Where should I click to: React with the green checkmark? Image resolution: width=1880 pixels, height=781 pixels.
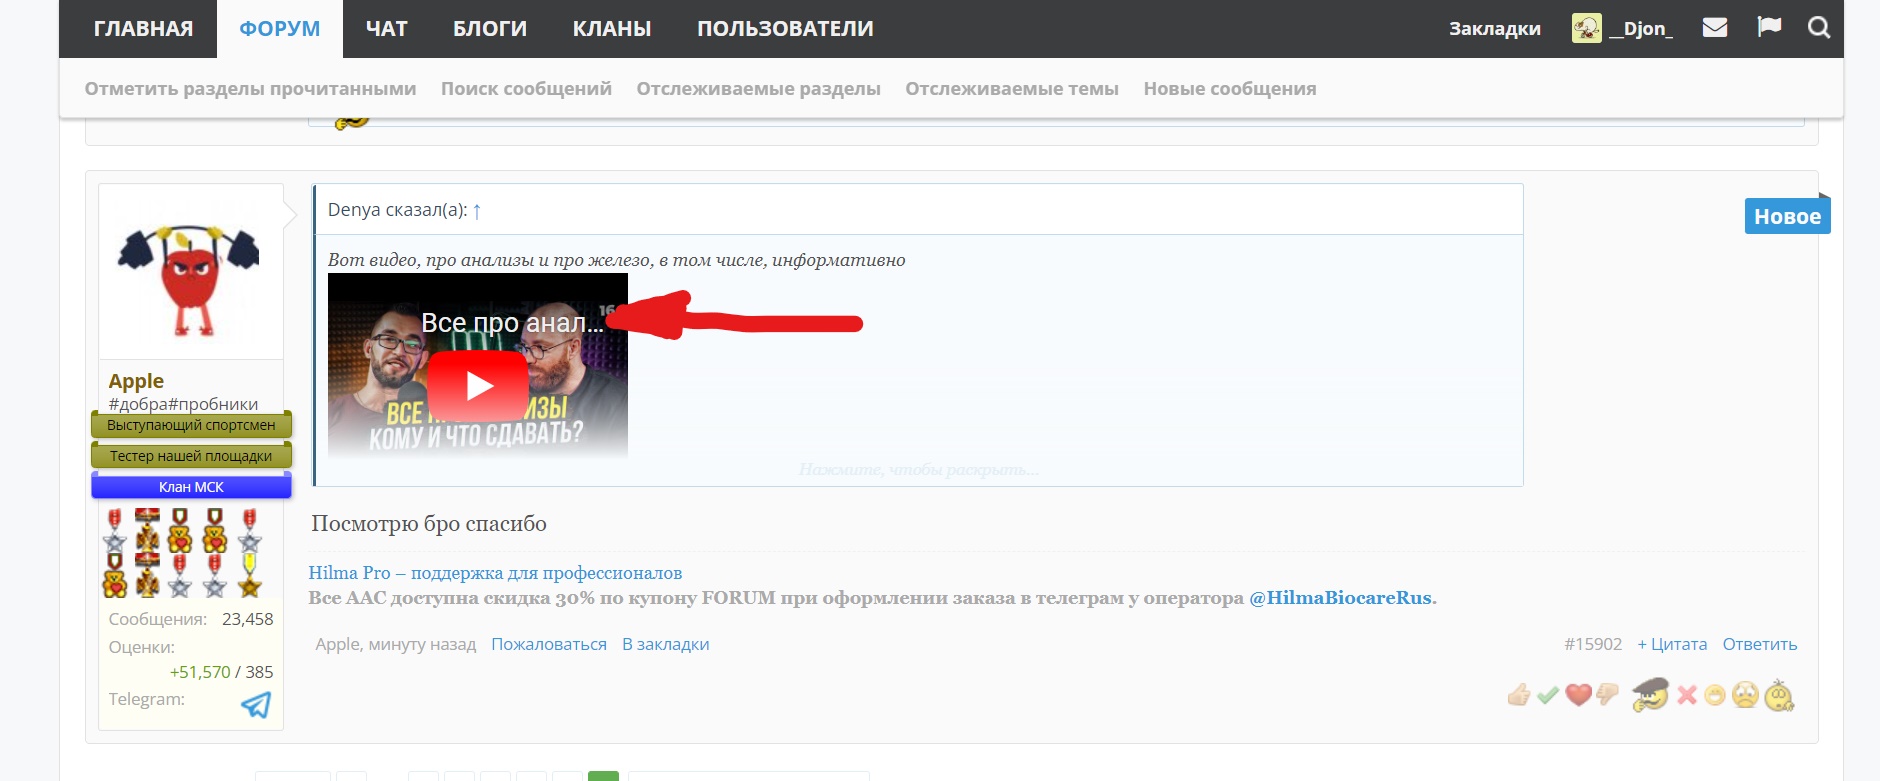tap(1548, 695)
